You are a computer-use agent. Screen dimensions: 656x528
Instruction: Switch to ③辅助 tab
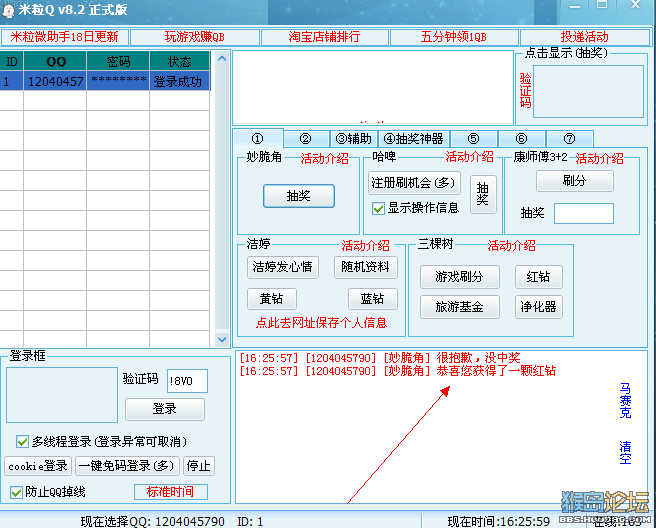click(354, 138)
